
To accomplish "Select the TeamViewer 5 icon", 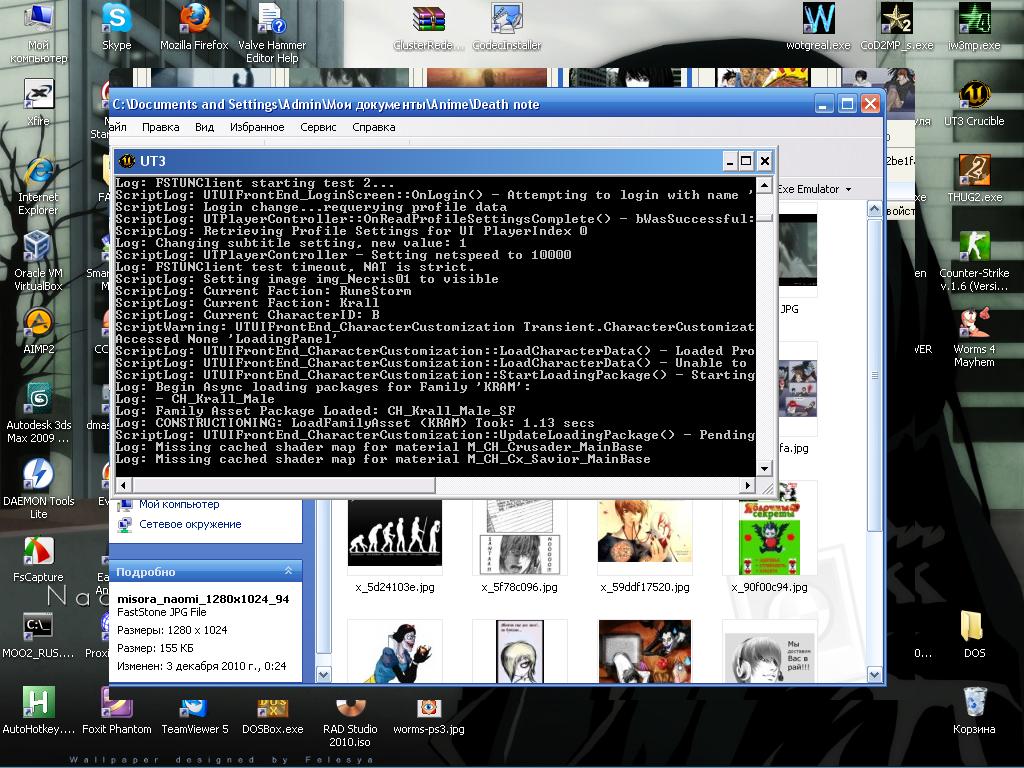I will click(x=194, y=705).
